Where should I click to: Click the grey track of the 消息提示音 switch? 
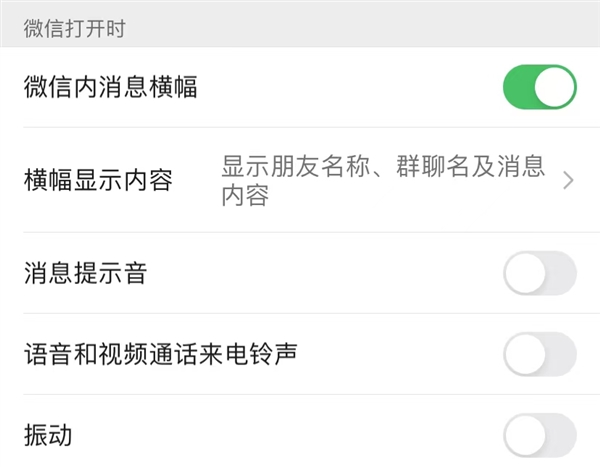pyautogui.click(x=562, y=273)
